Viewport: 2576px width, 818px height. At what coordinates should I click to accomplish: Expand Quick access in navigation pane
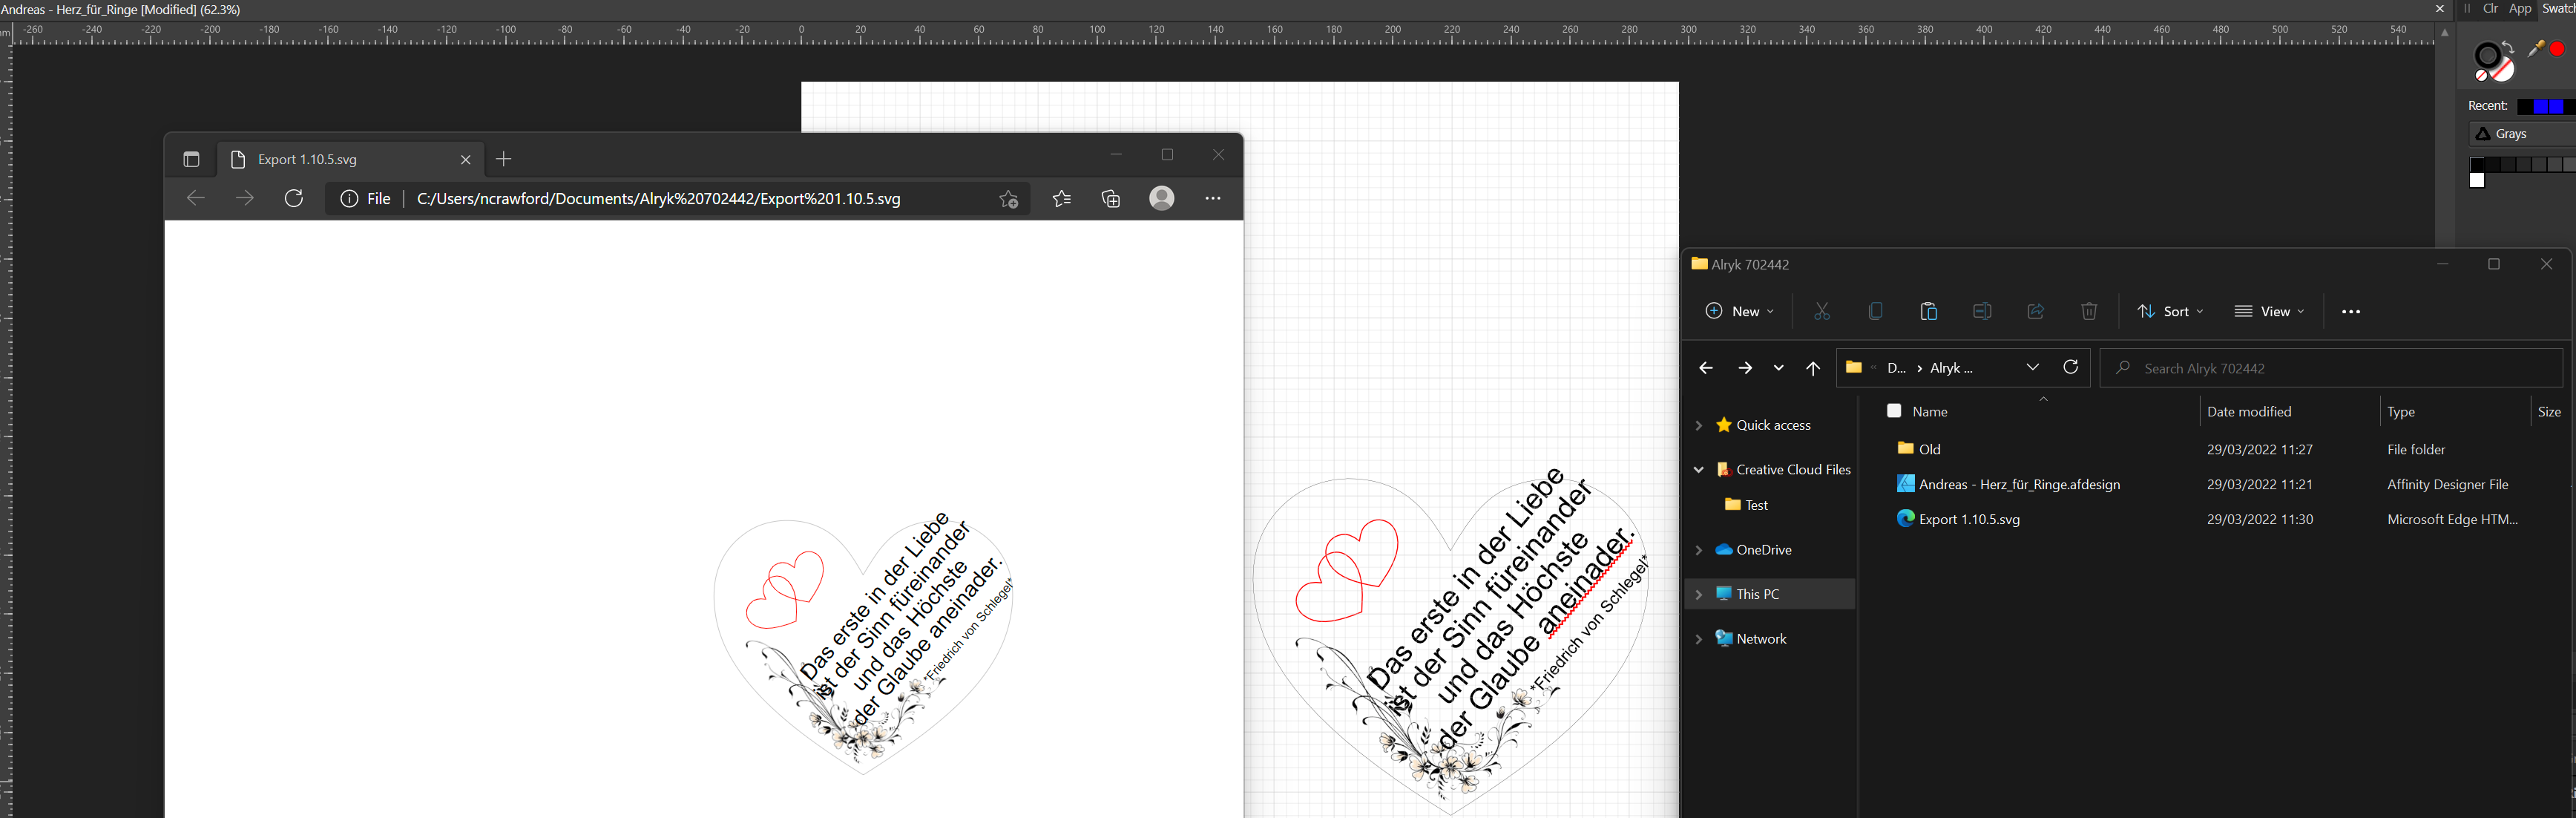tap(1698, 425)
